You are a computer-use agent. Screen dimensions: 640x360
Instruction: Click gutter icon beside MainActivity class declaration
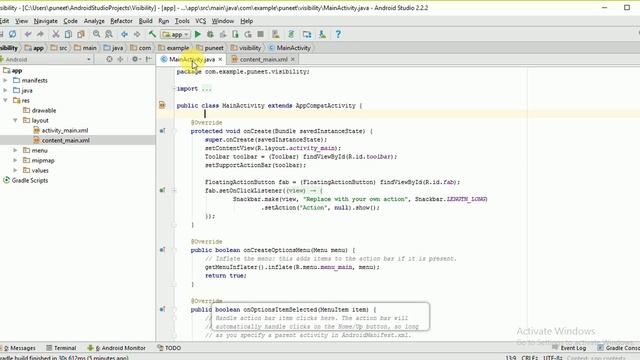162,105
